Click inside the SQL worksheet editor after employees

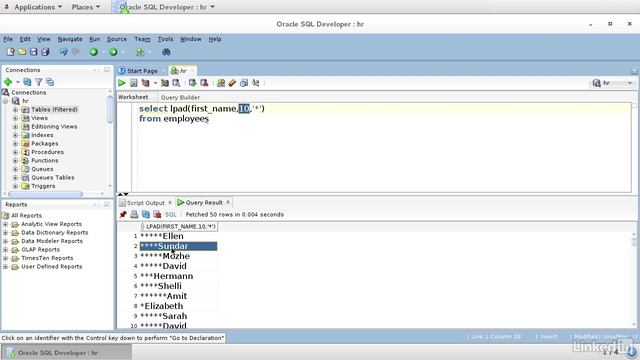[x=210, y=119]
